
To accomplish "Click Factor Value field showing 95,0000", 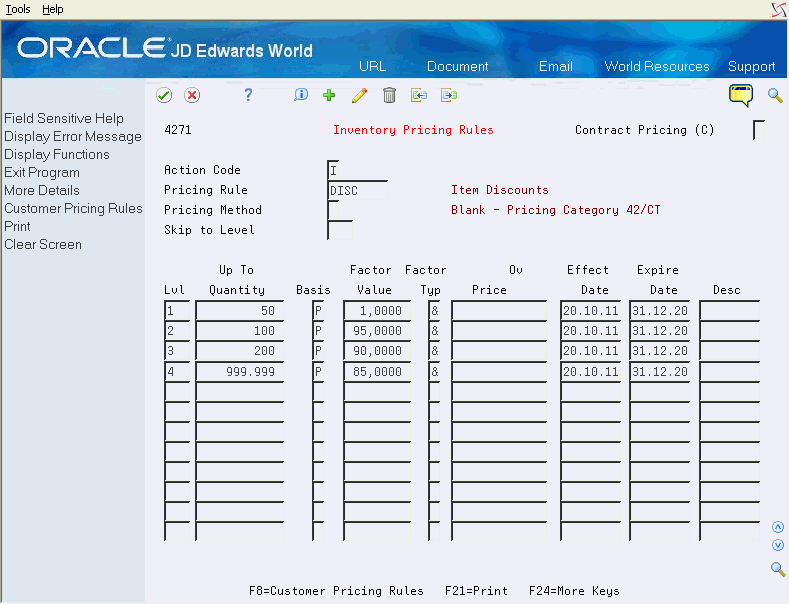I will (377, 331).
